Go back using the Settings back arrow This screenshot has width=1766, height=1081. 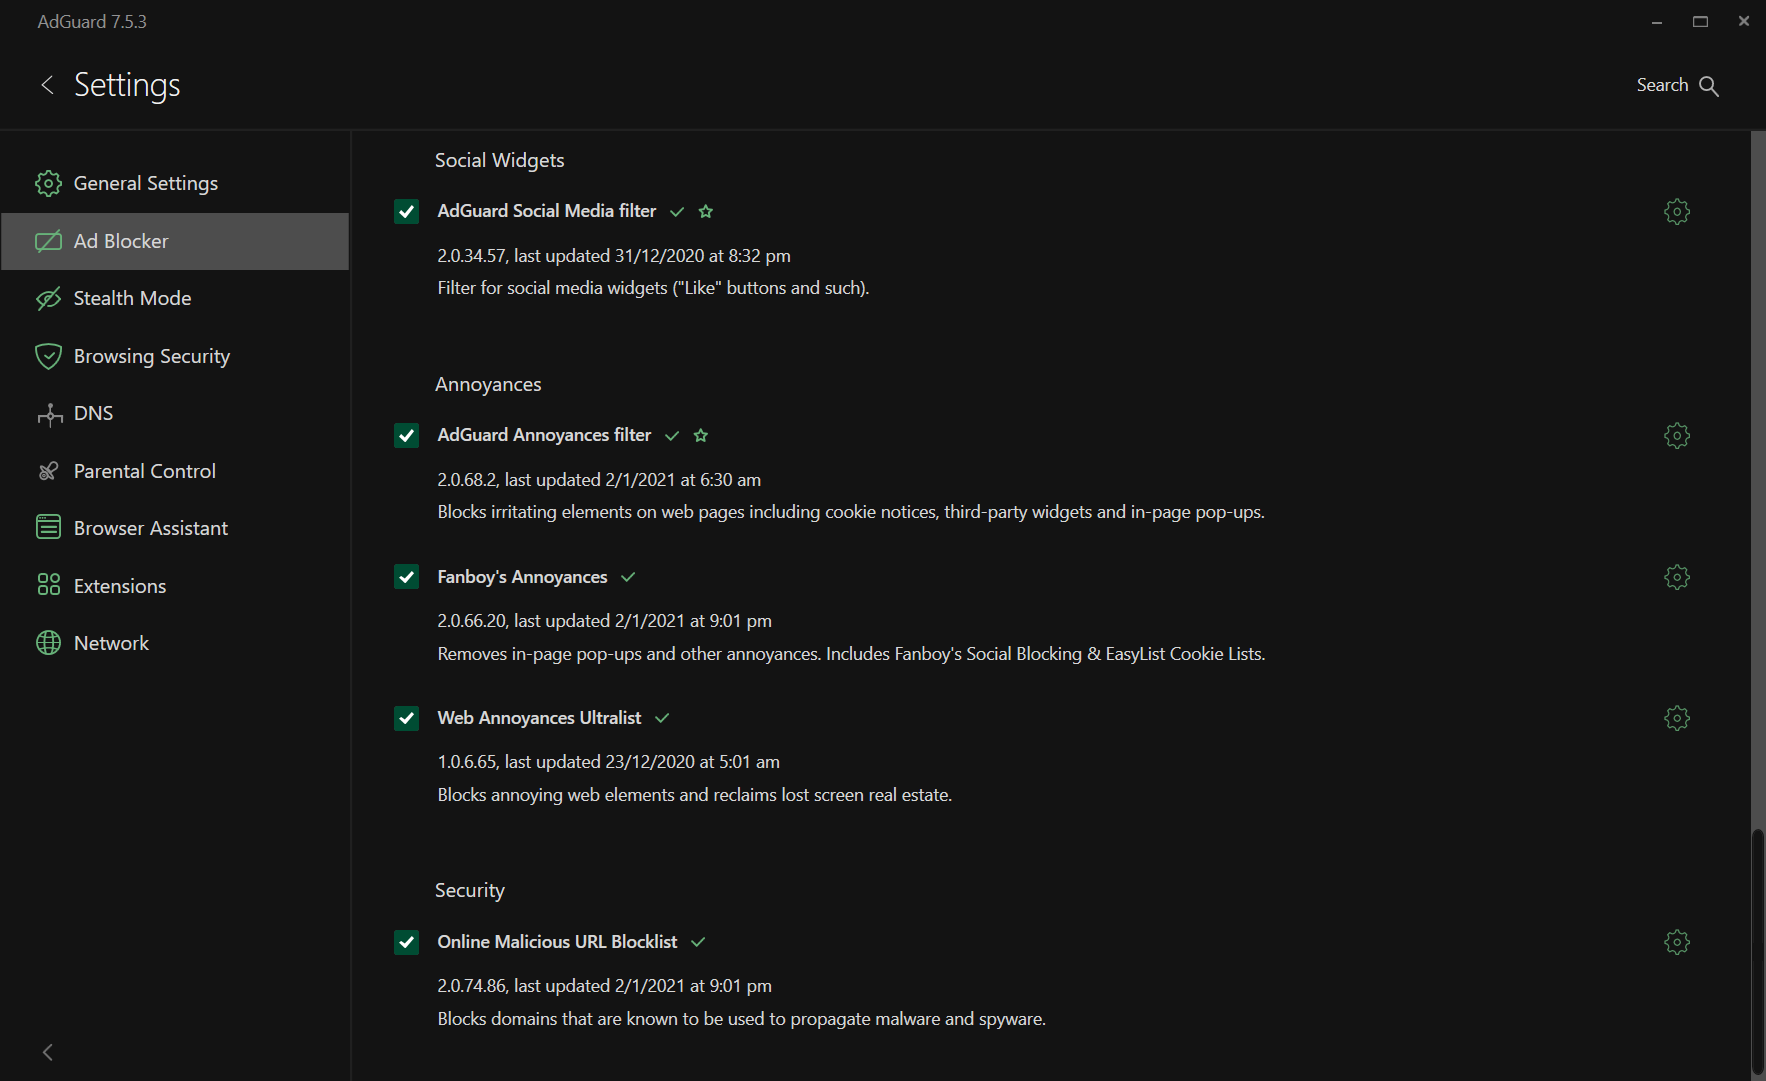point(47,85)
